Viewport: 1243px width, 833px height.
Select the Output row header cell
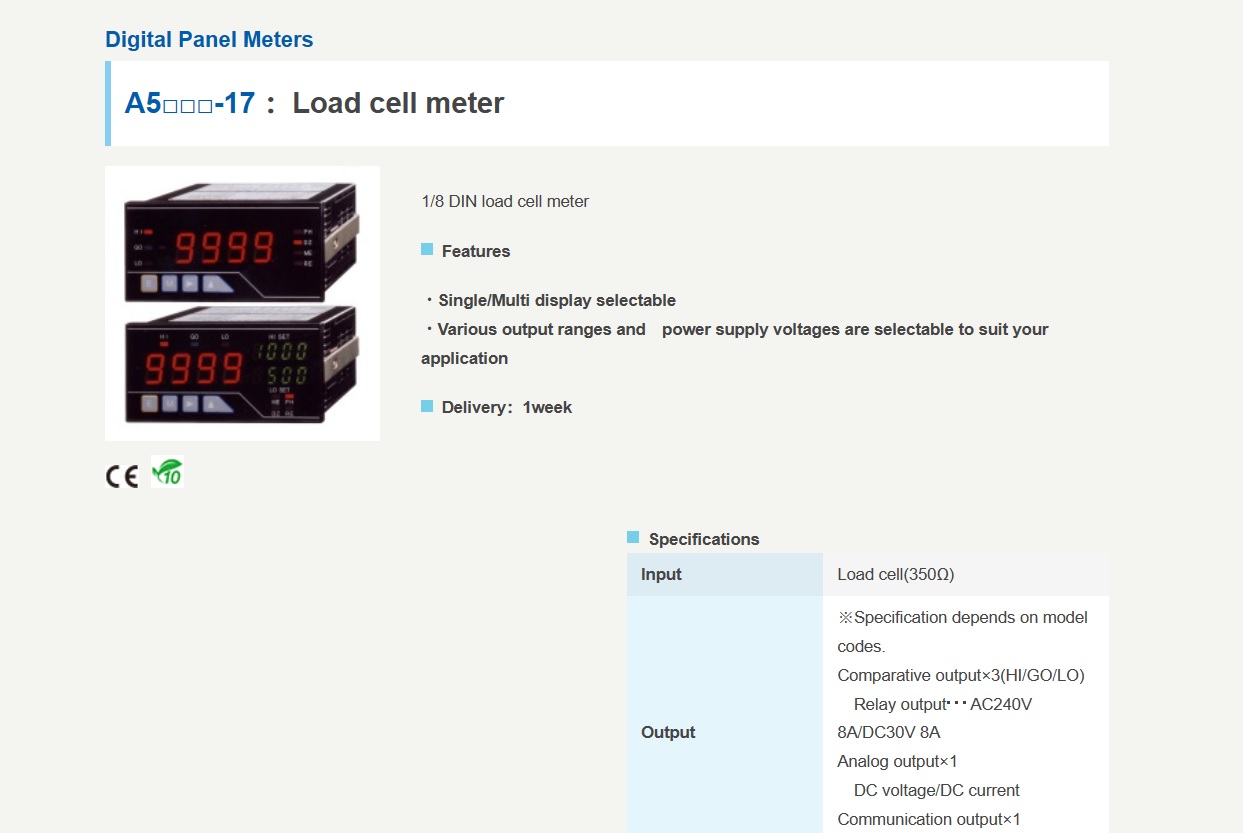(724, 732)
